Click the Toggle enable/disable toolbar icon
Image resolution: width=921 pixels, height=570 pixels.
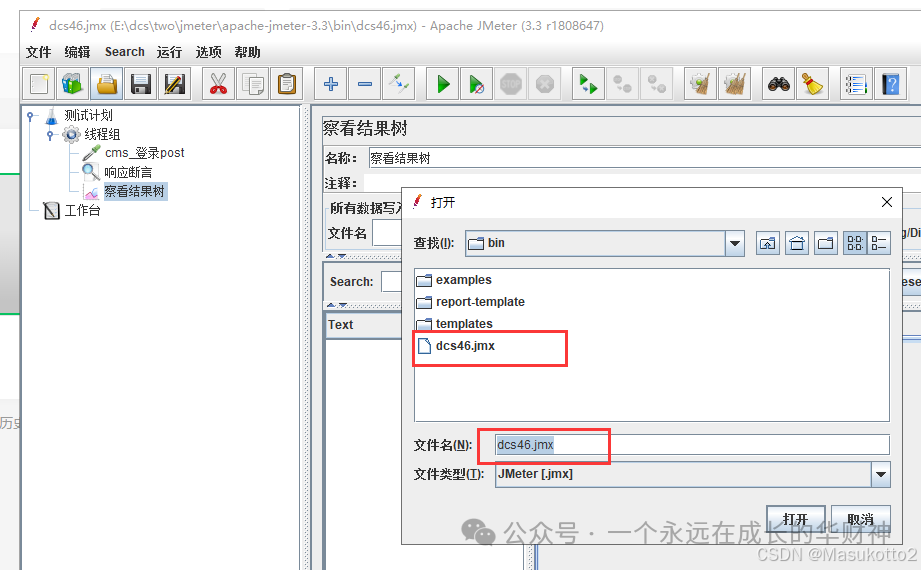pyautogui.click(x=399, y=84)
